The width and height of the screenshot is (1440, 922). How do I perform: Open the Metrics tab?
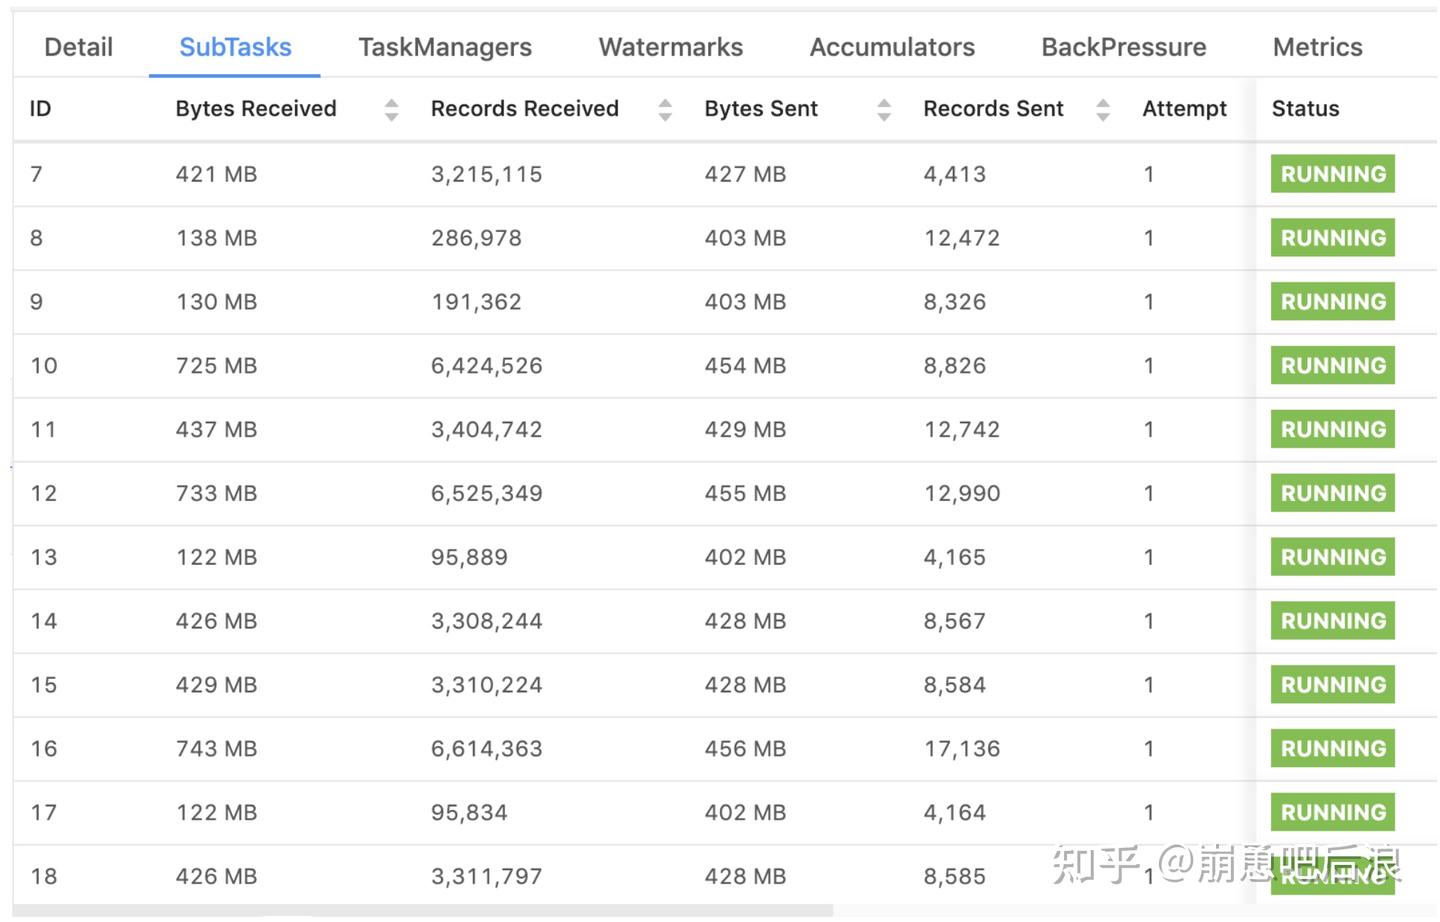coord(1317,46)
